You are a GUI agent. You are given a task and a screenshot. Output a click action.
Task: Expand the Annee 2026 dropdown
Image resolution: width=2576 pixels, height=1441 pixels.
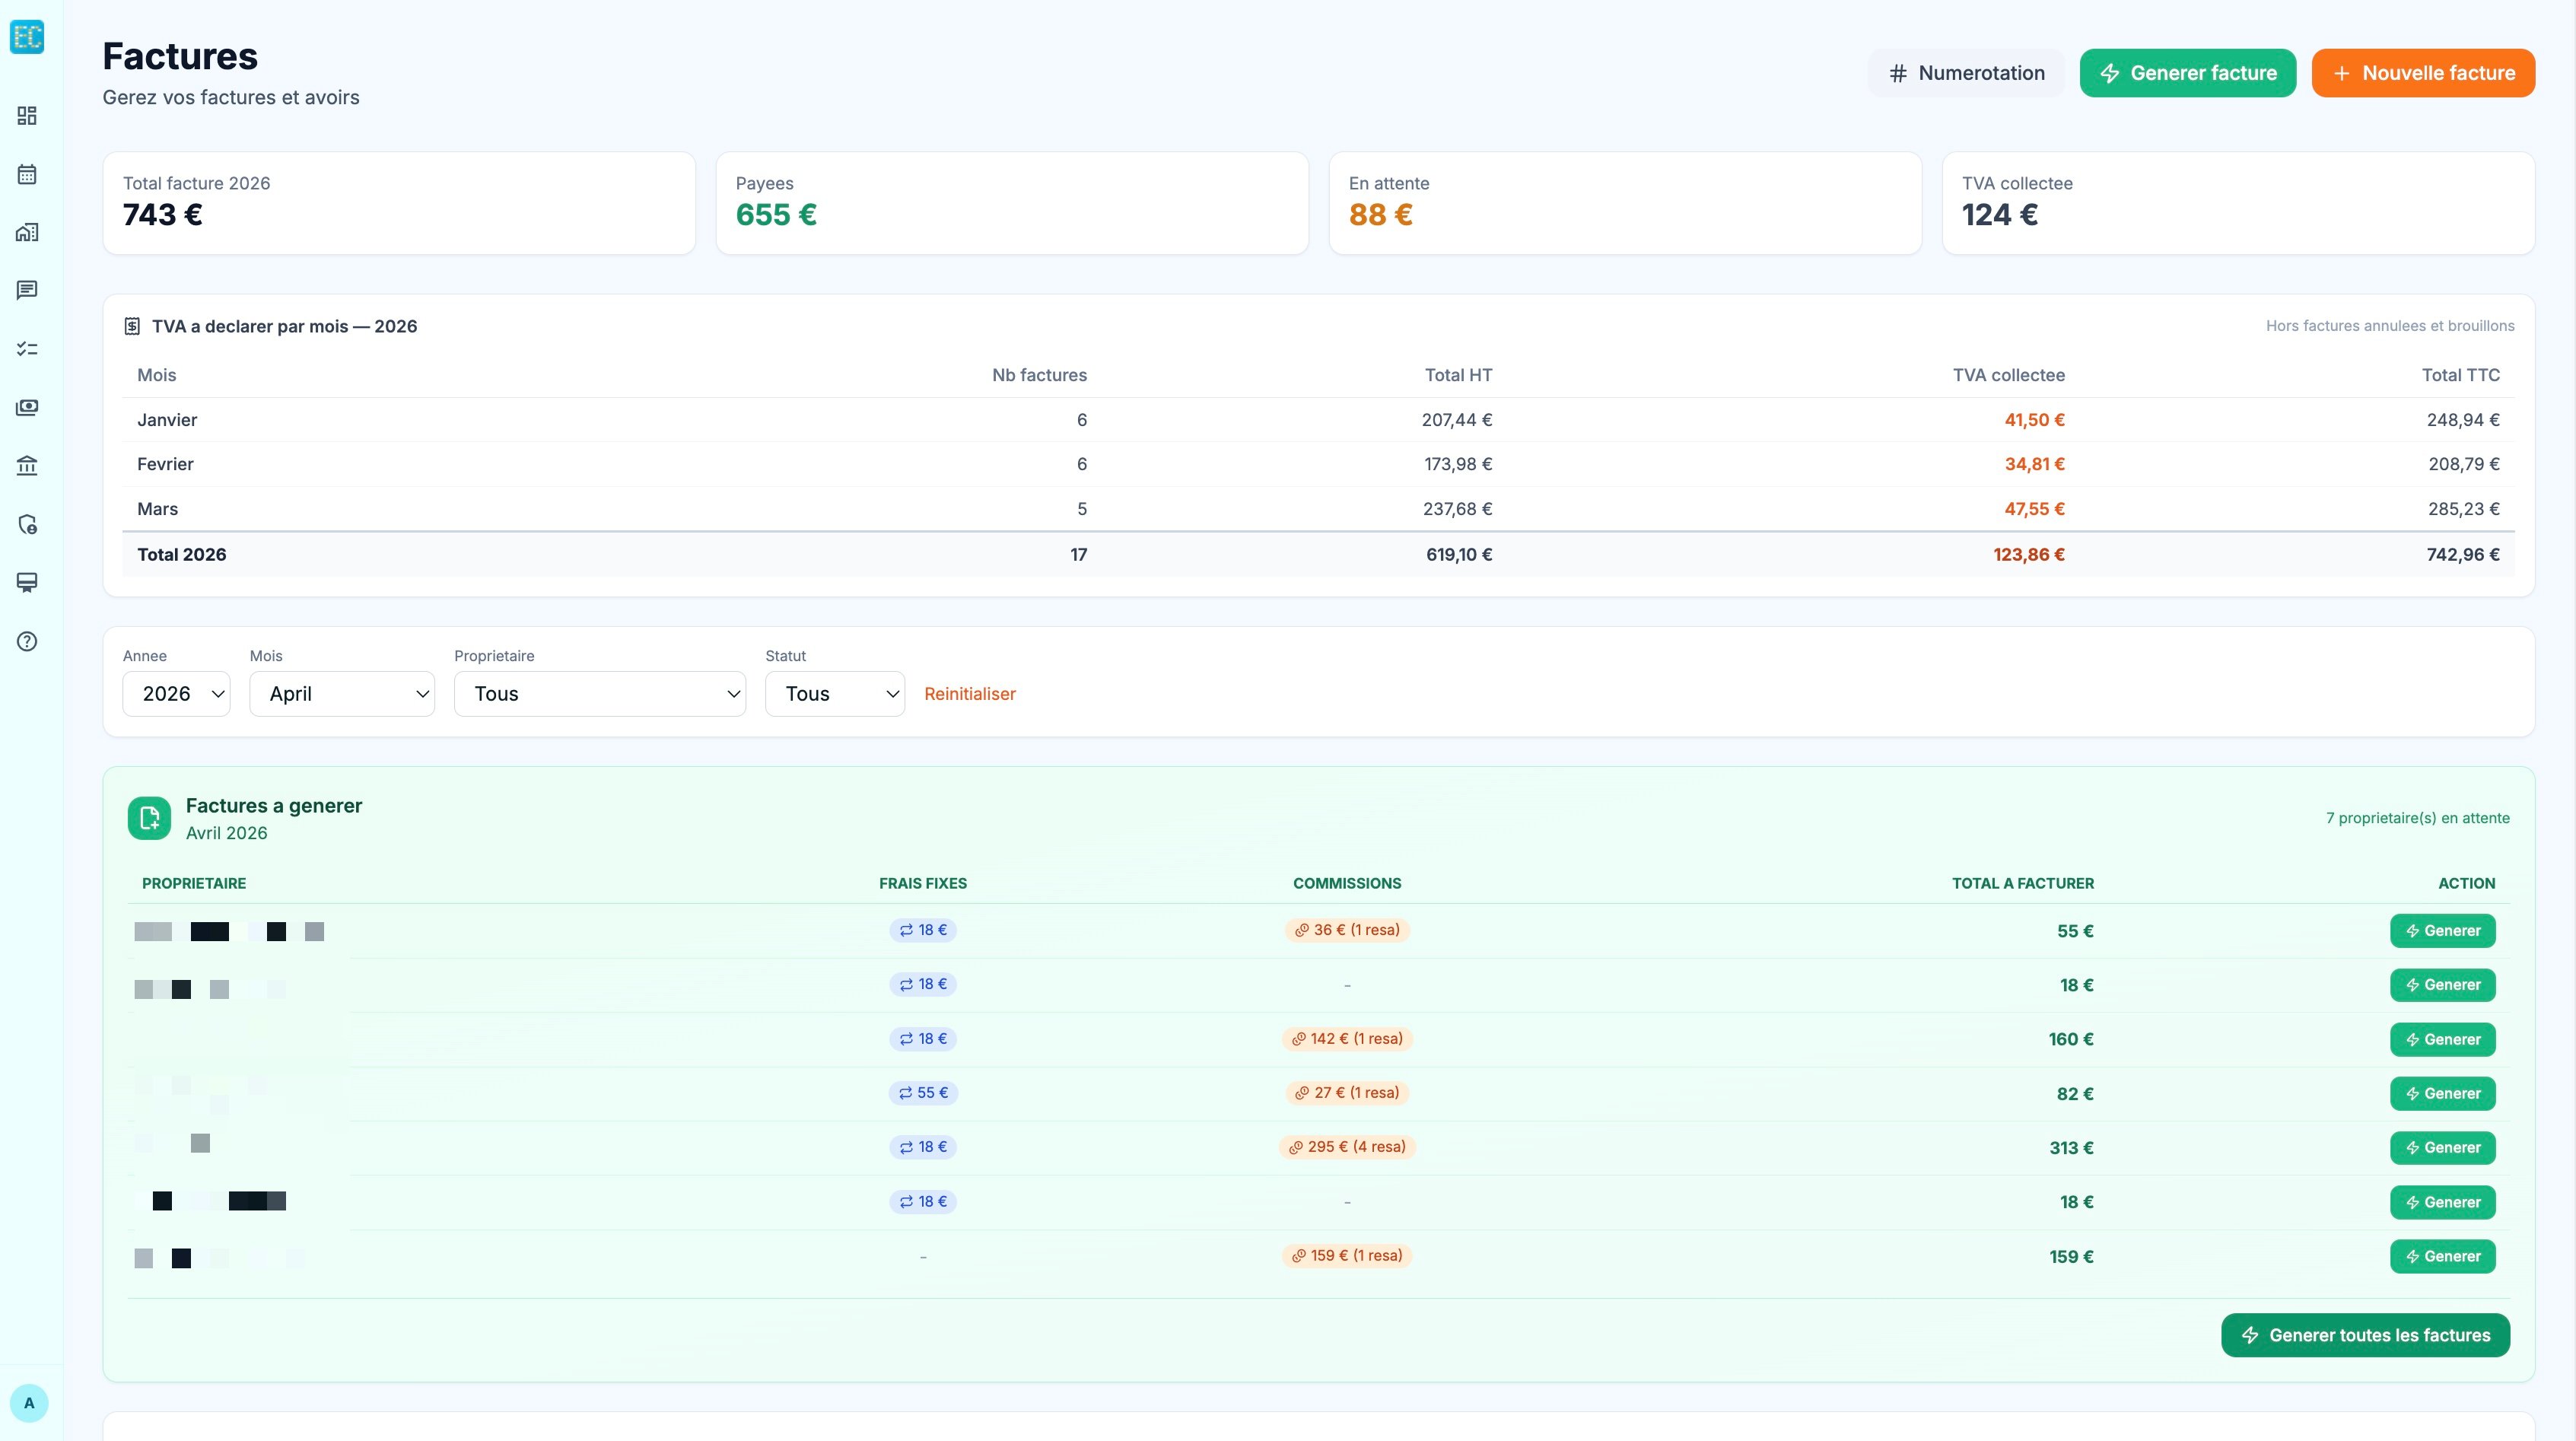176,694
